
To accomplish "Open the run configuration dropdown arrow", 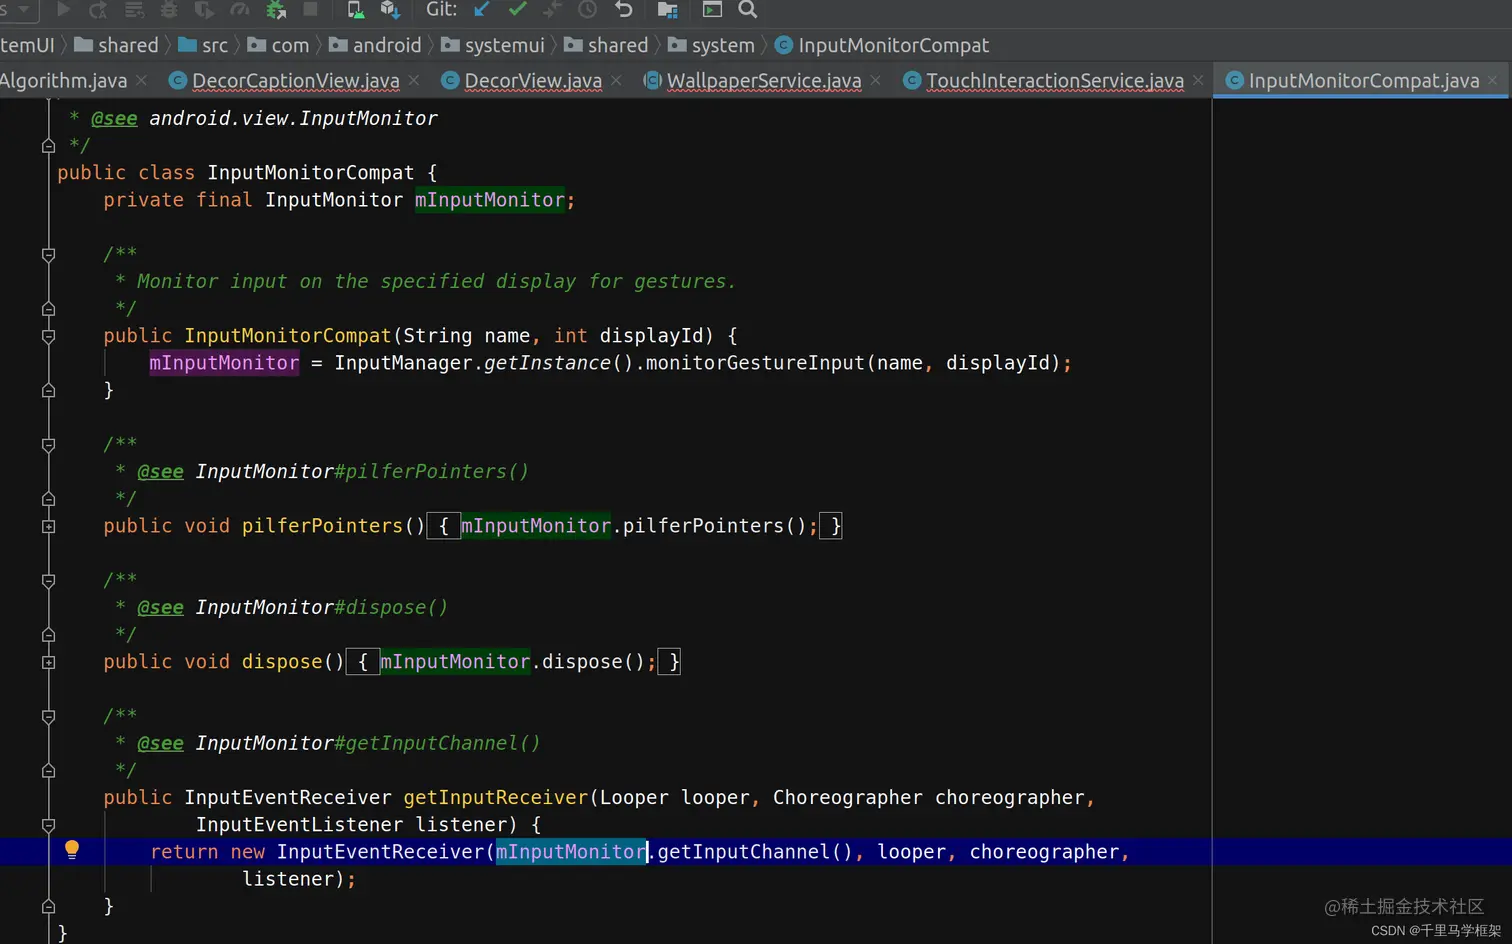I will [x=24, y=9].
